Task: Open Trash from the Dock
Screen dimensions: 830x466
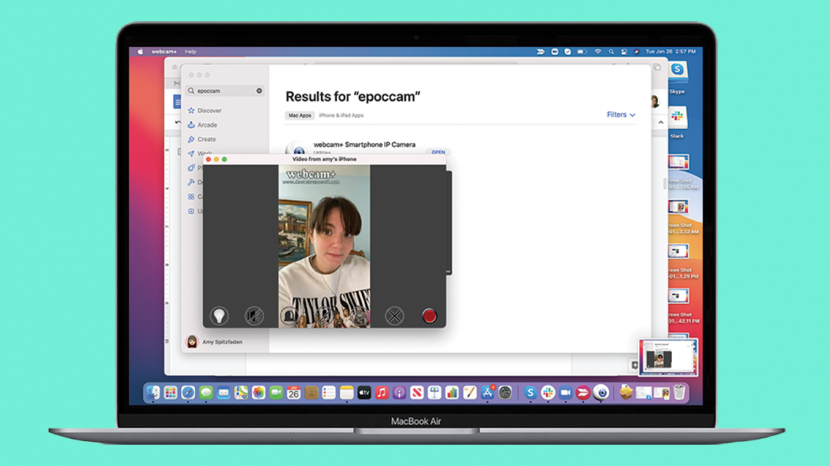Action: pyautogui.click(x=679, y=392)
